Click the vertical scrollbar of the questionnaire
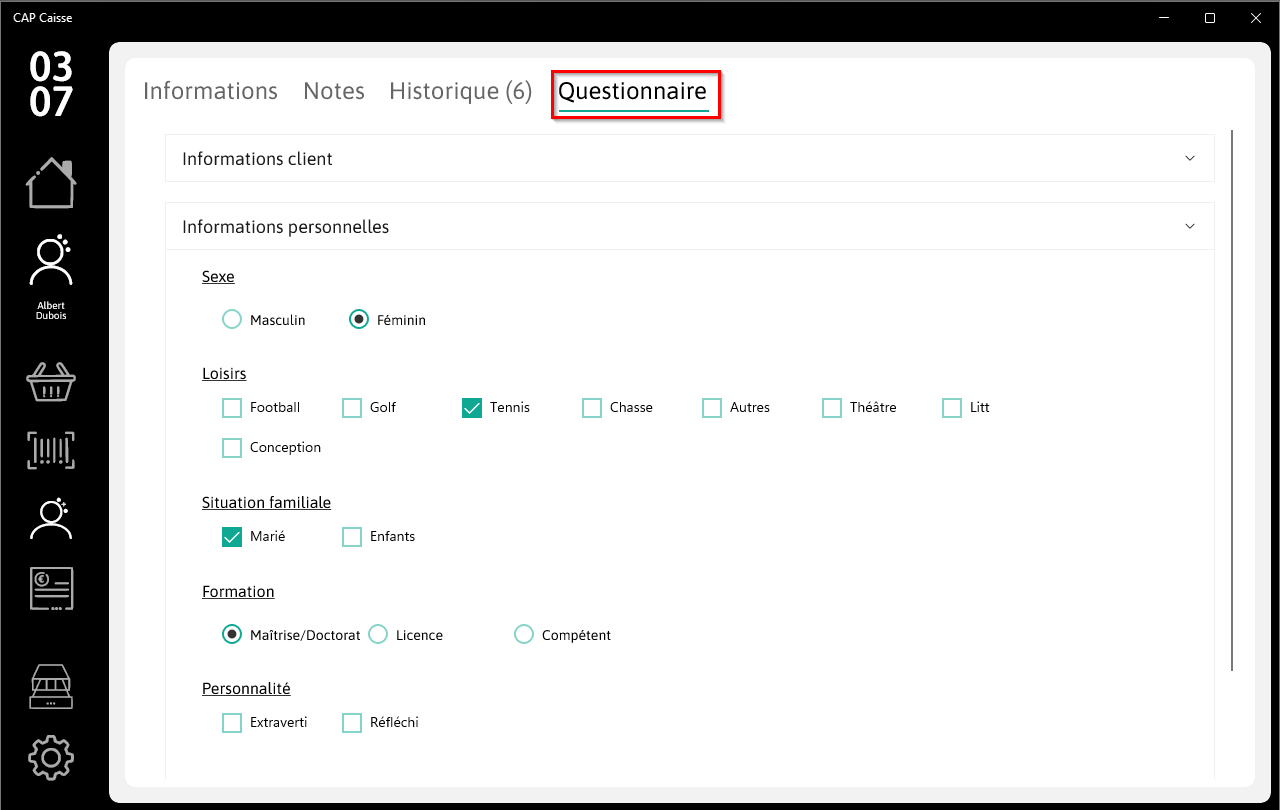 1232,400
